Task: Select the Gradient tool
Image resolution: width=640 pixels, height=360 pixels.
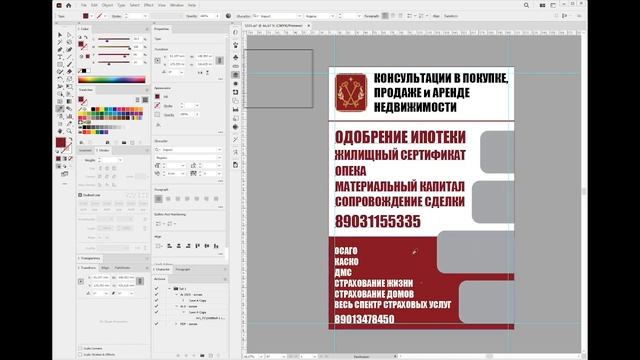Action: pyautogui.click(x=69, y=101)
